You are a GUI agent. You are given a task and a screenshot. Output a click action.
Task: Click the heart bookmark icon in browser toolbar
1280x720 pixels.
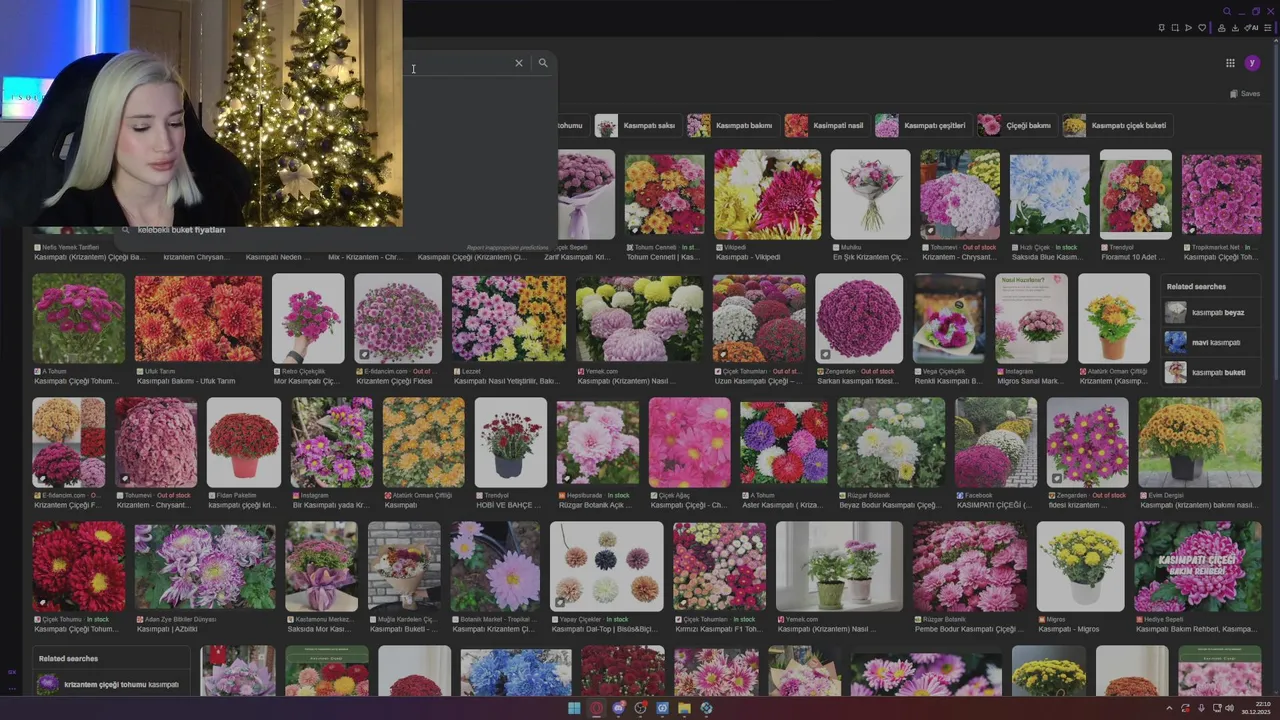1201,27
